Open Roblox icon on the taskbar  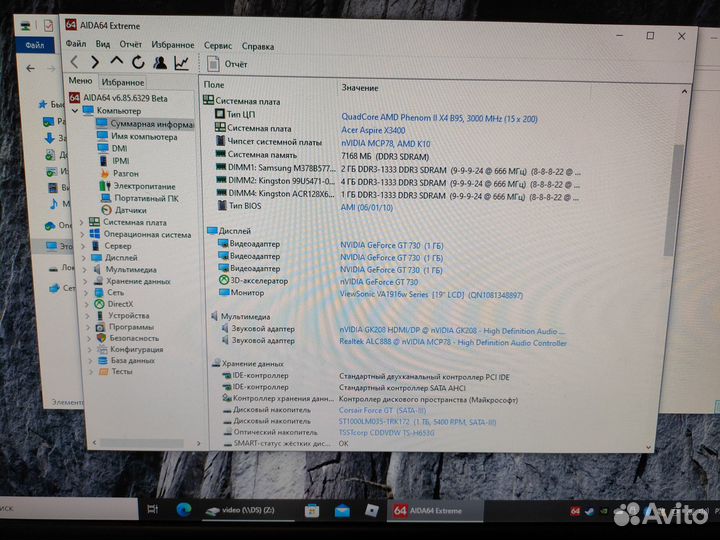point(371,510)
